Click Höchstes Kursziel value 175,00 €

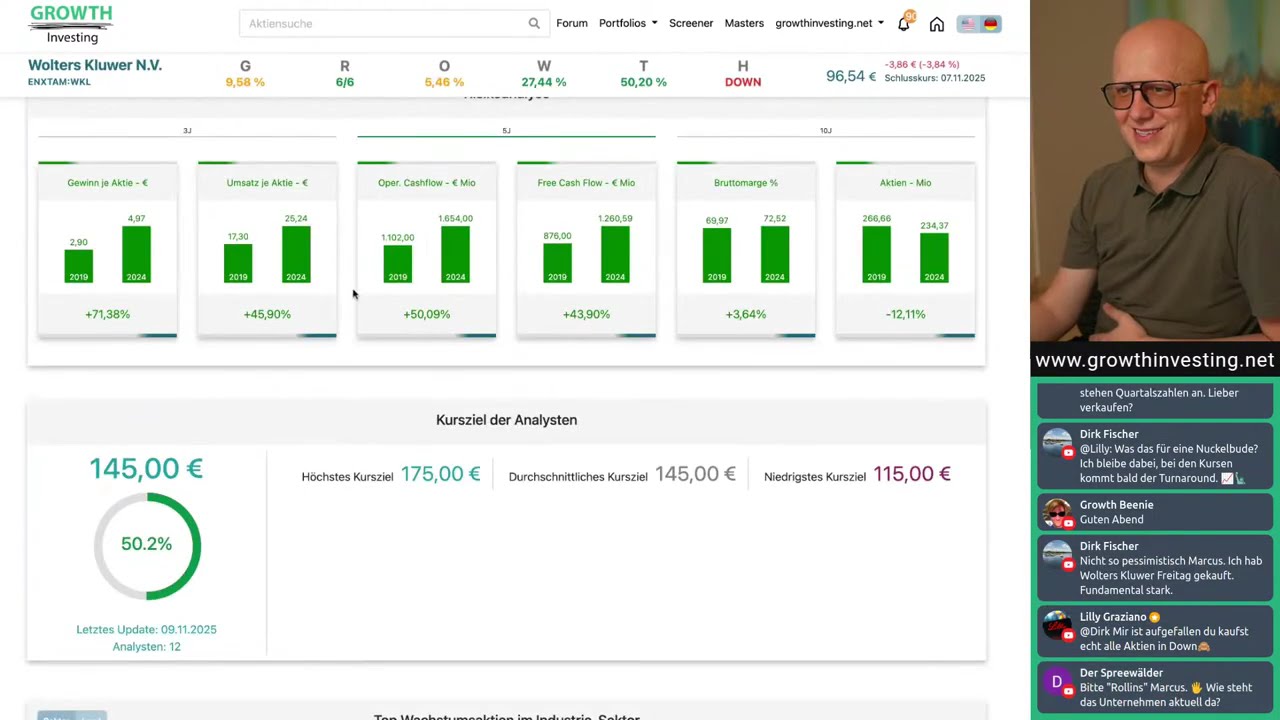click(x=440, y=474)
